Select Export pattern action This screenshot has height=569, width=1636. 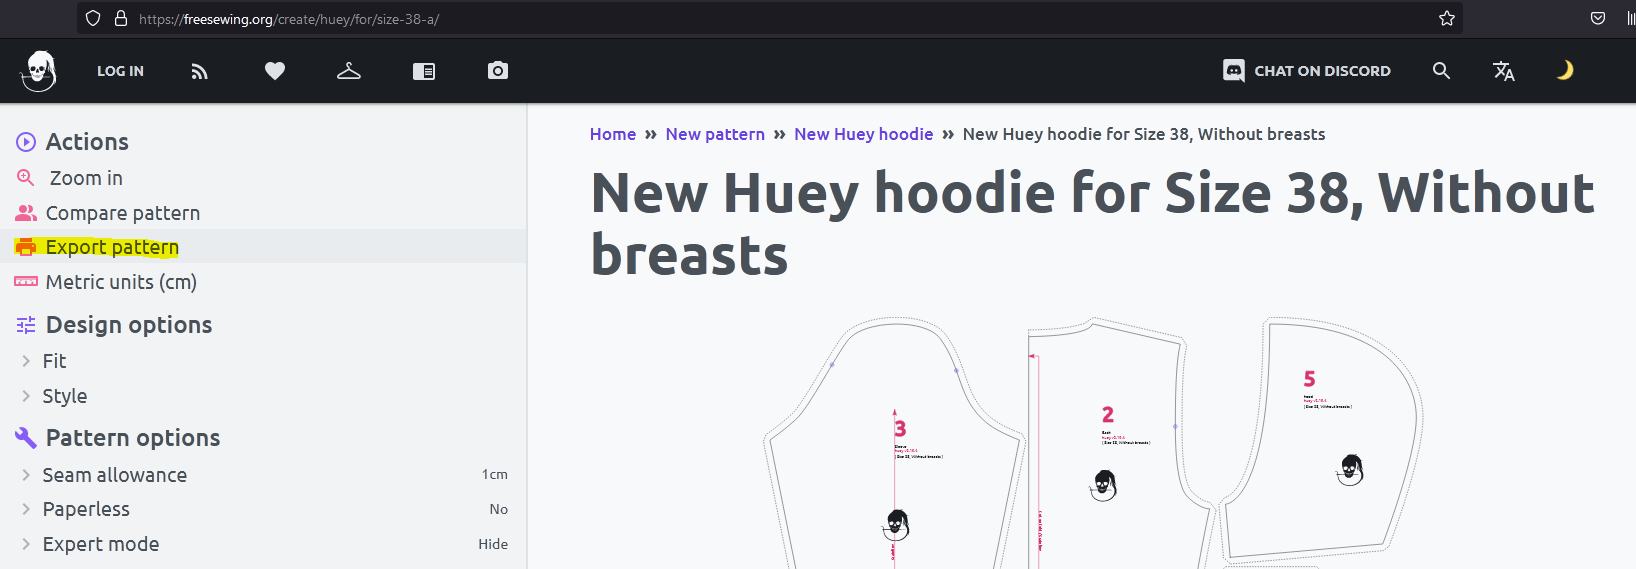tap(263, 247)
